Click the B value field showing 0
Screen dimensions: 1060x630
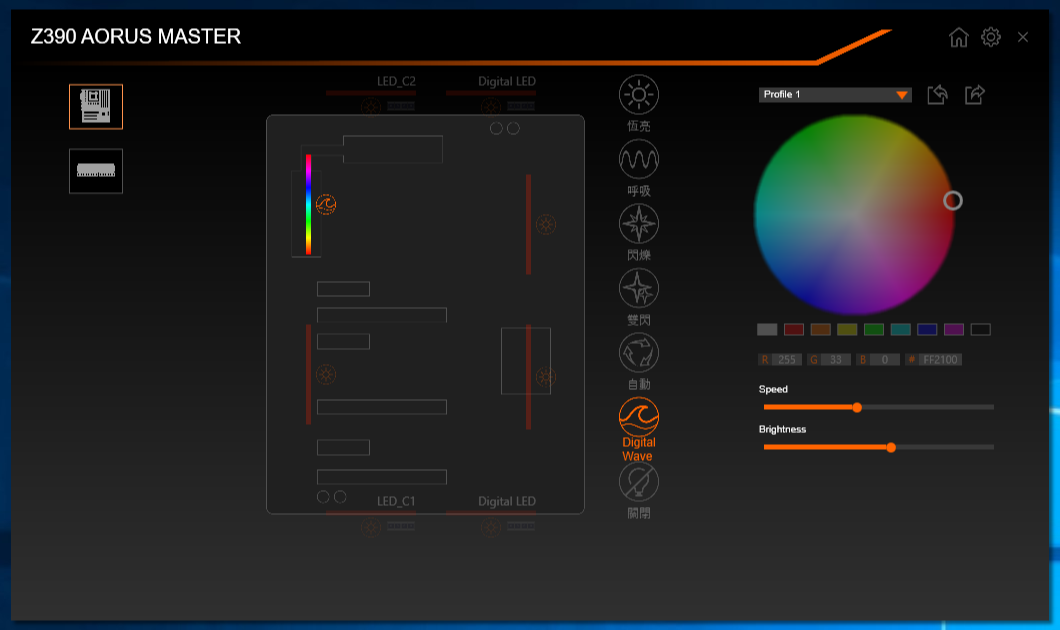(885, 360)
